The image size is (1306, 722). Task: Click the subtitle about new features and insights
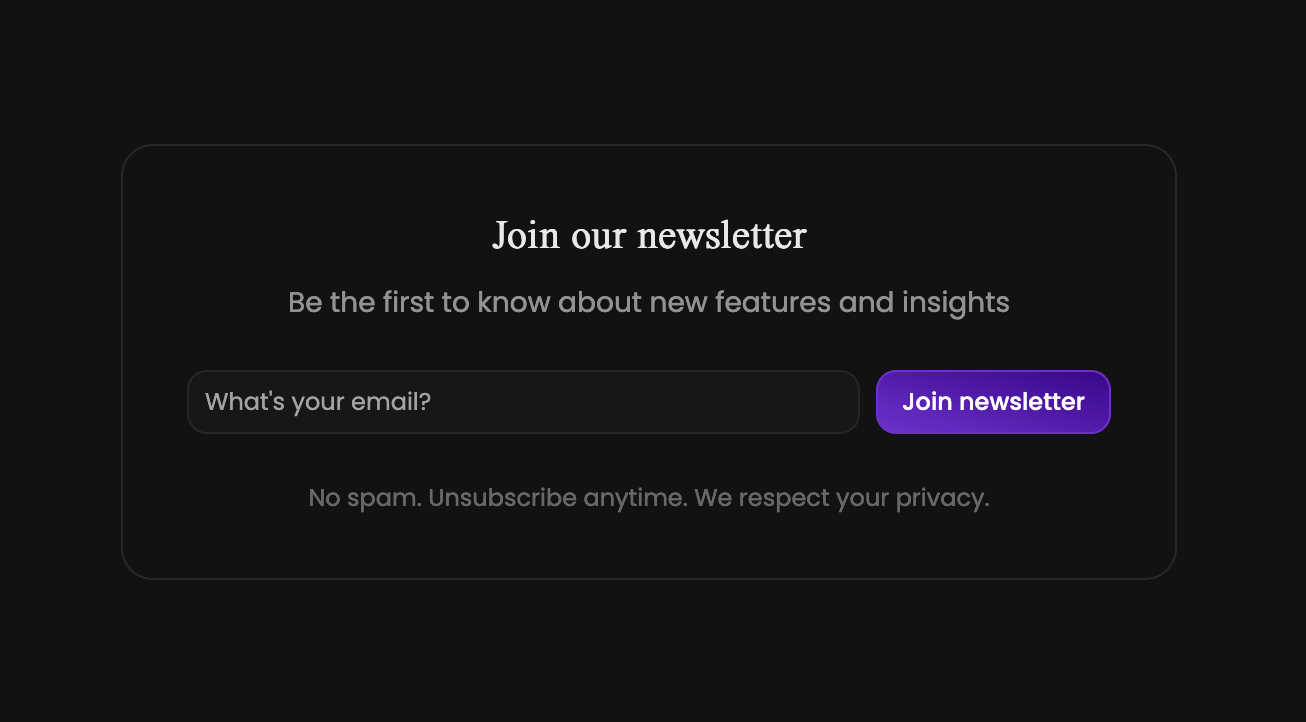pyautogui.click(x=648, y=301)
